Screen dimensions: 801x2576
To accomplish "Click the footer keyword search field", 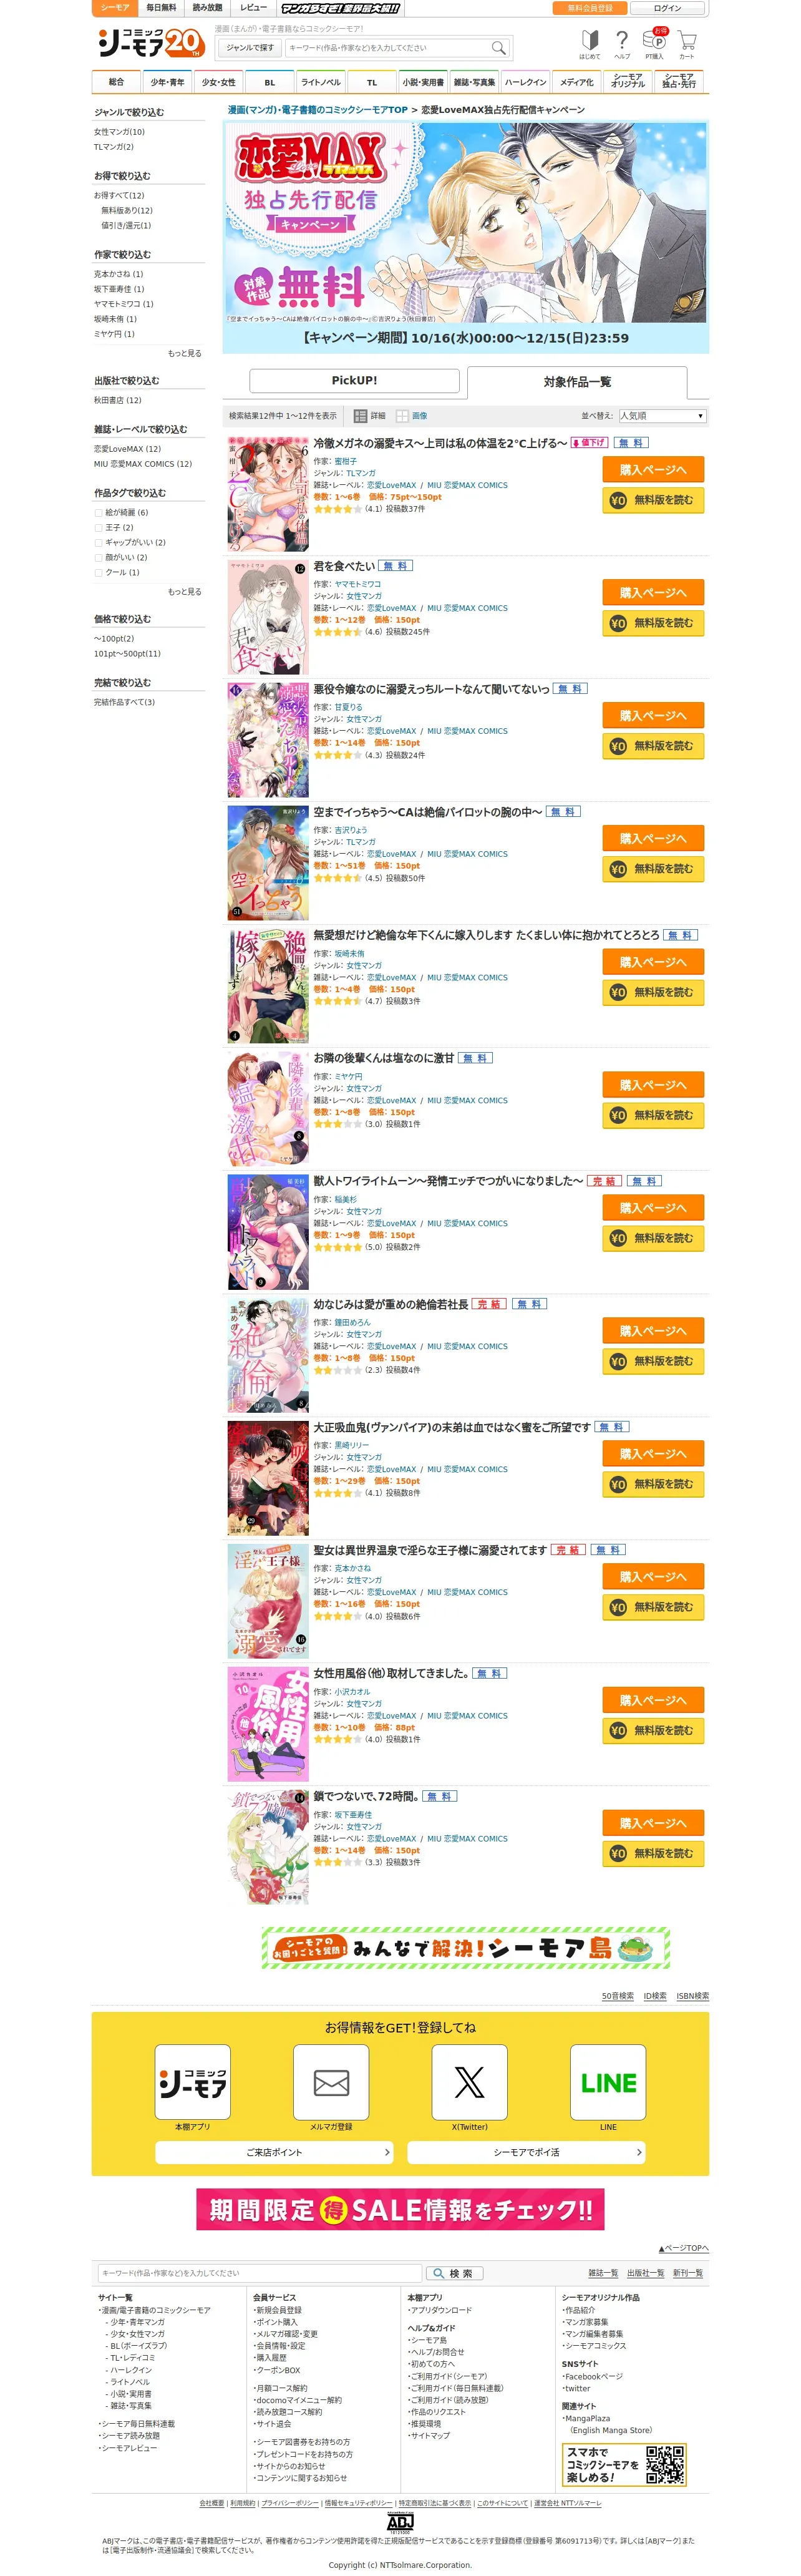I will point(259,2273).
